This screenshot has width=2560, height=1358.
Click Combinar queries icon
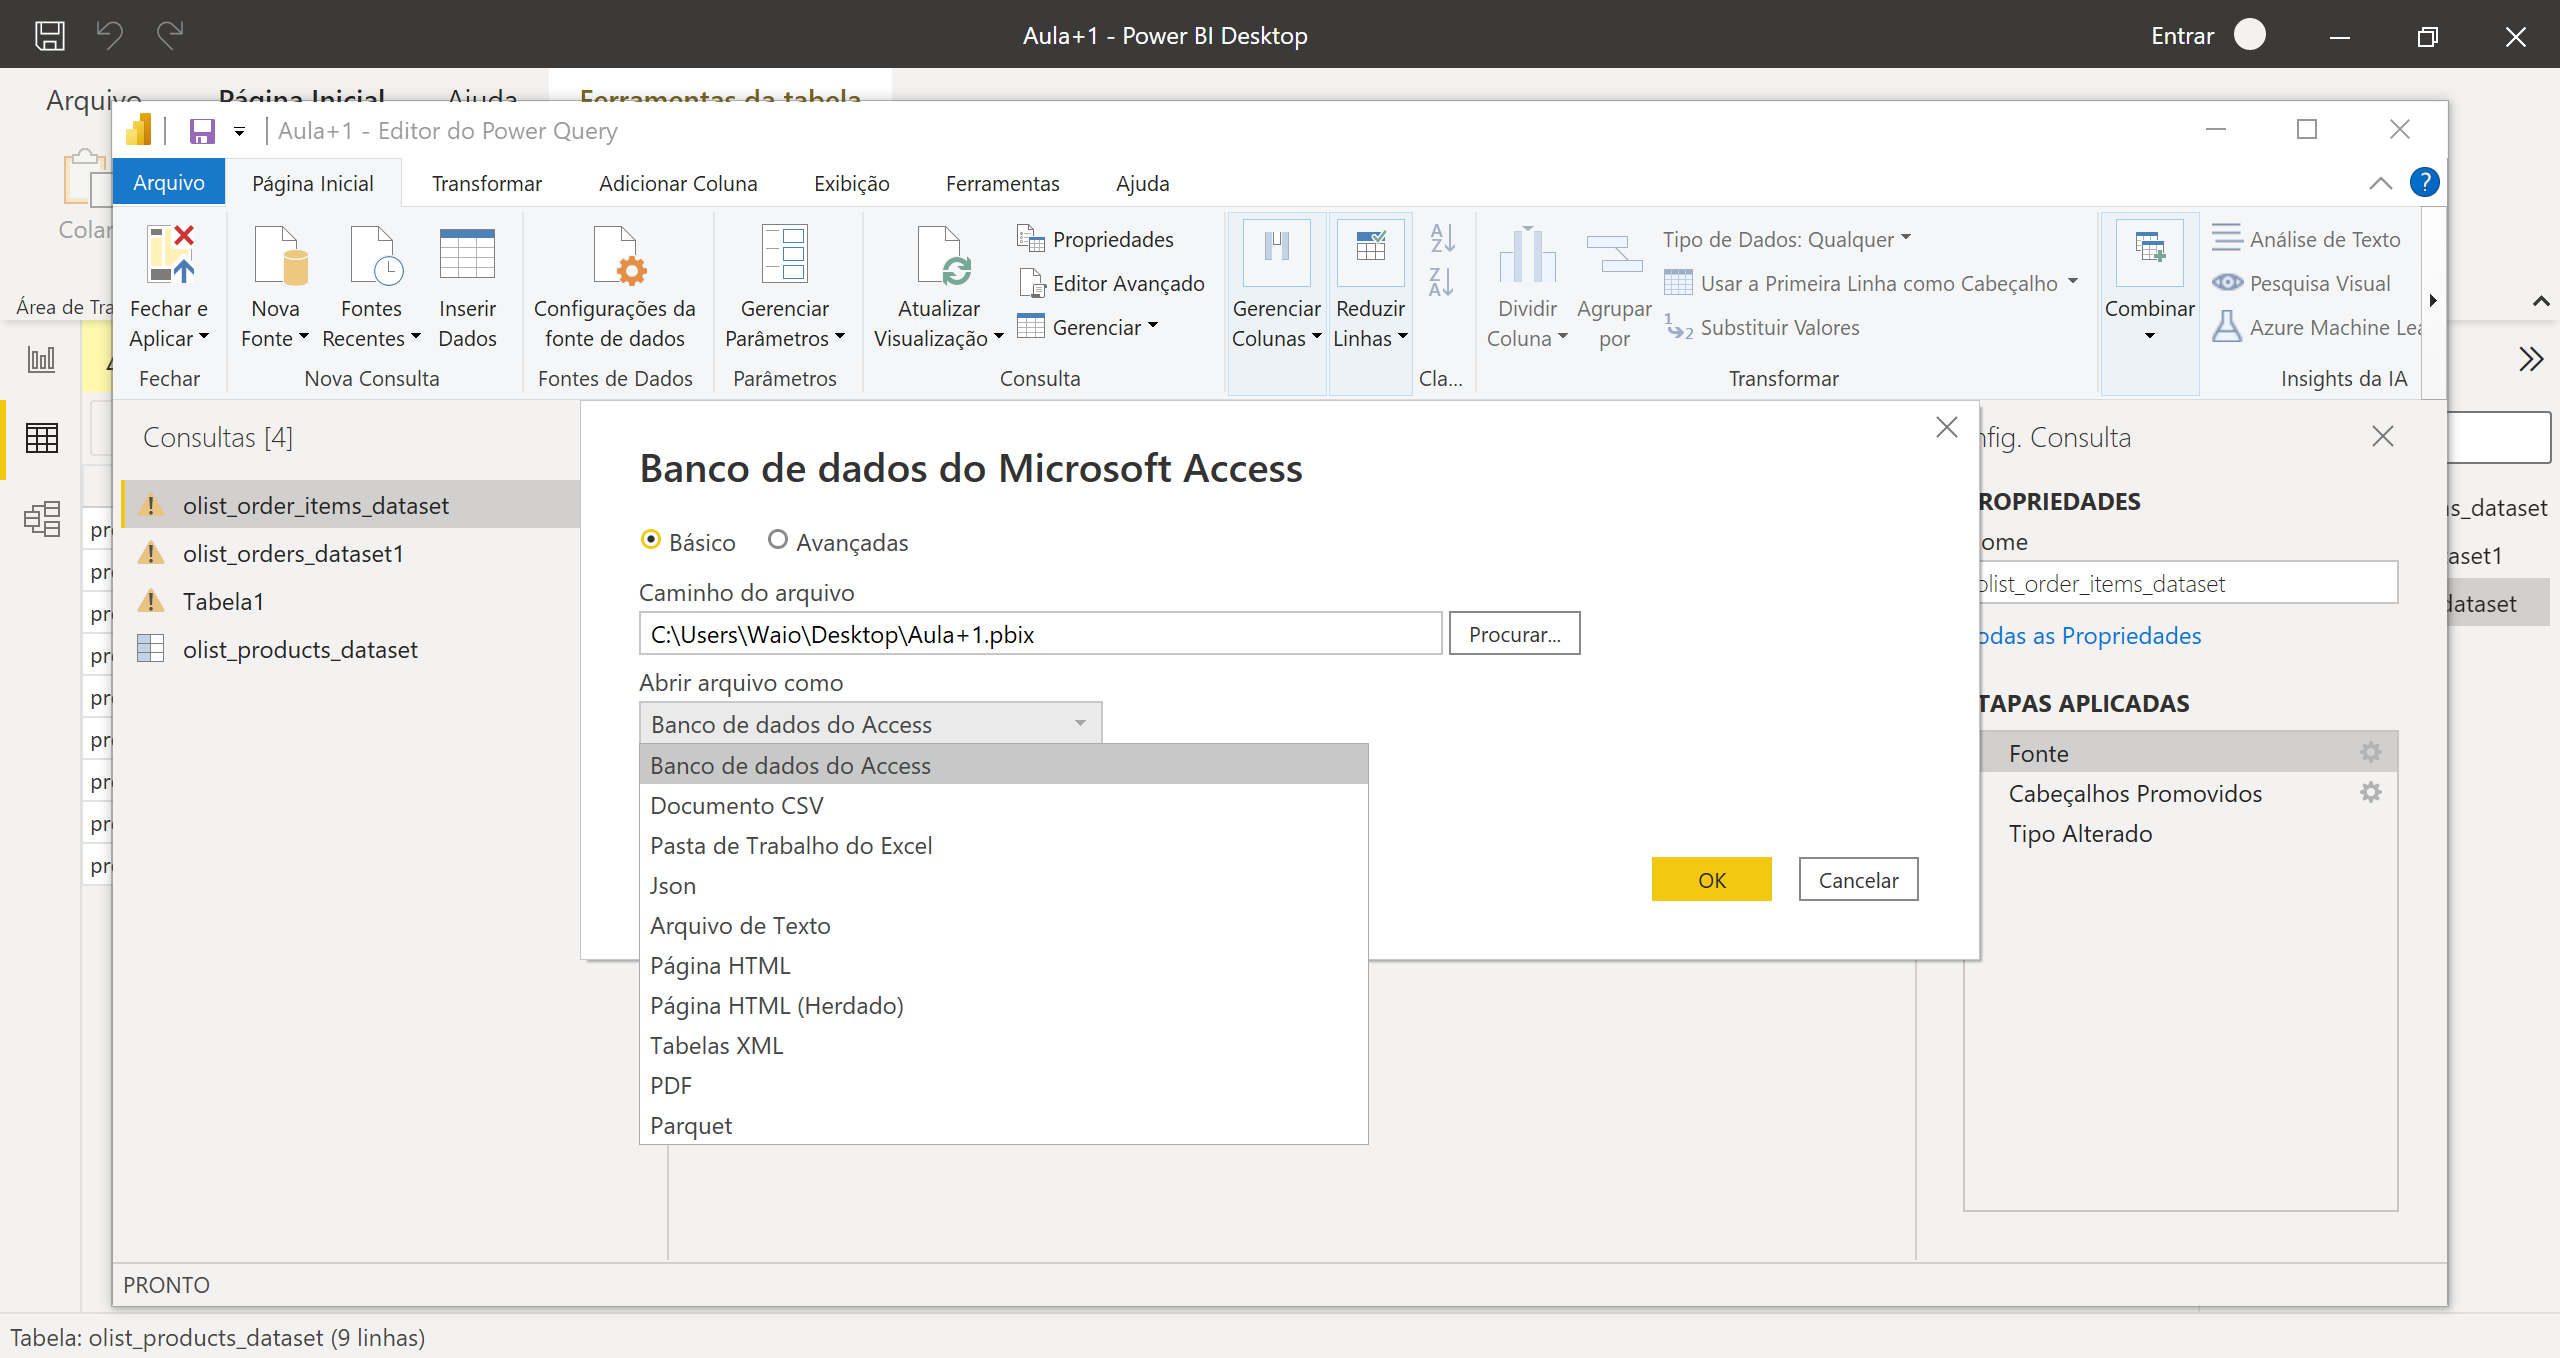coord(2150,252)
